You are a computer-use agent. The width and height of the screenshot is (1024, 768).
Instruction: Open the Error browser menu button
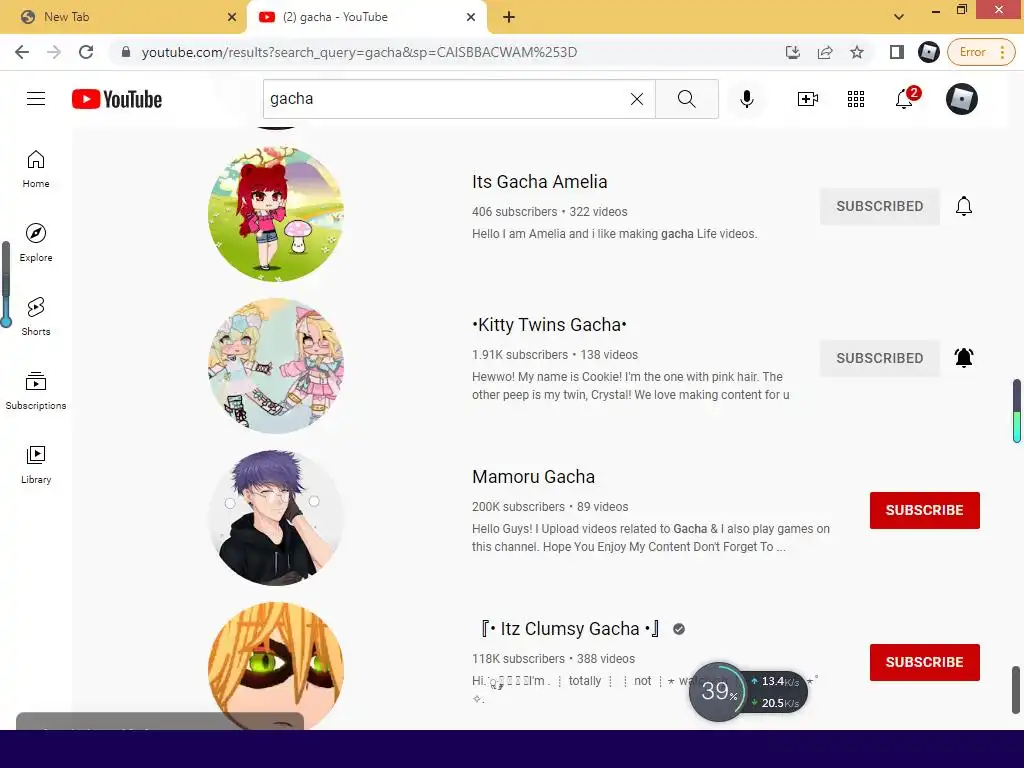982,52
